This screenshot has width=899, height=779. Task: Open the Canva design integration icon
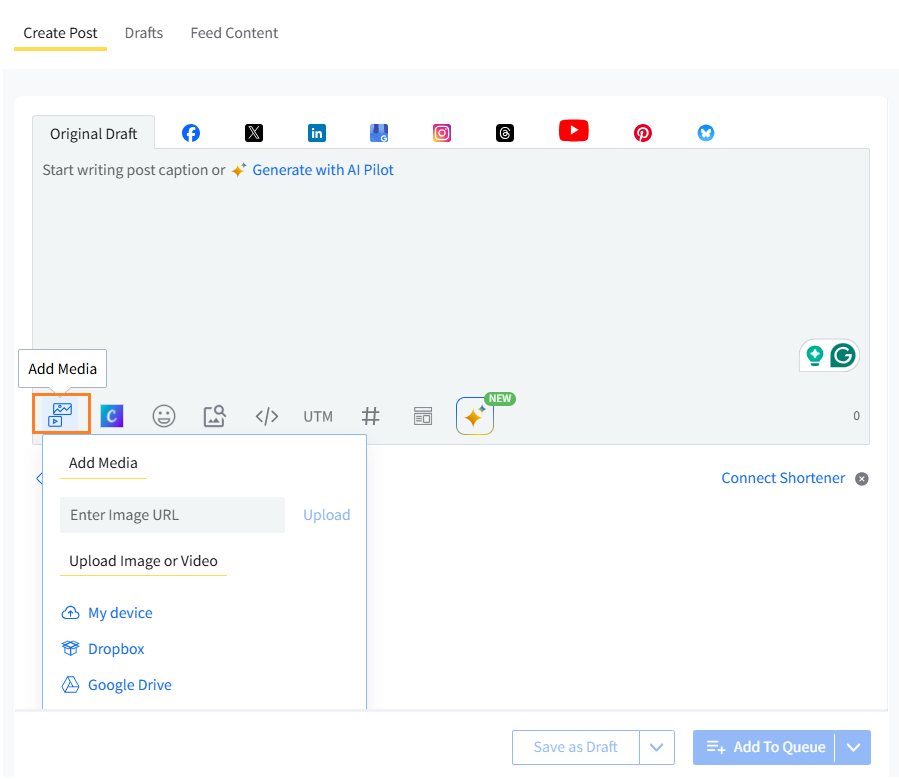tap(112, 416)
